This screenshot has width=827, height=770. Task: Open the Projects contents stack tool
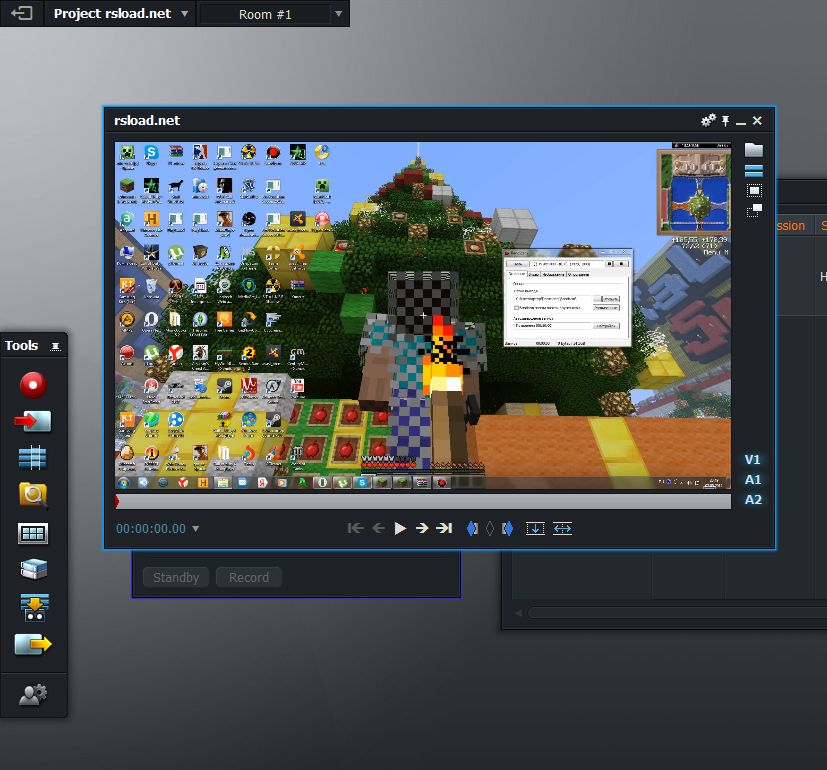[33, 569]
